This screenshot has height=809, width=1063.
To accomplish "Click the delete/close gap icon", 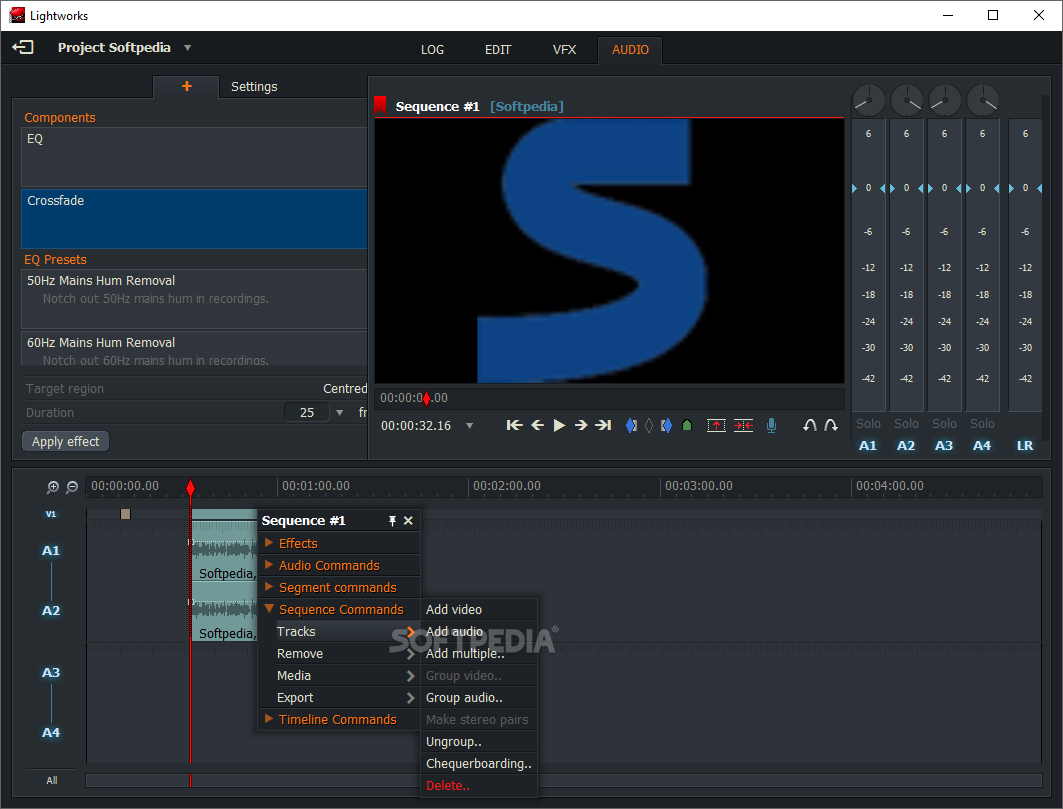I will pyautogui.click(x=743, y=425).
